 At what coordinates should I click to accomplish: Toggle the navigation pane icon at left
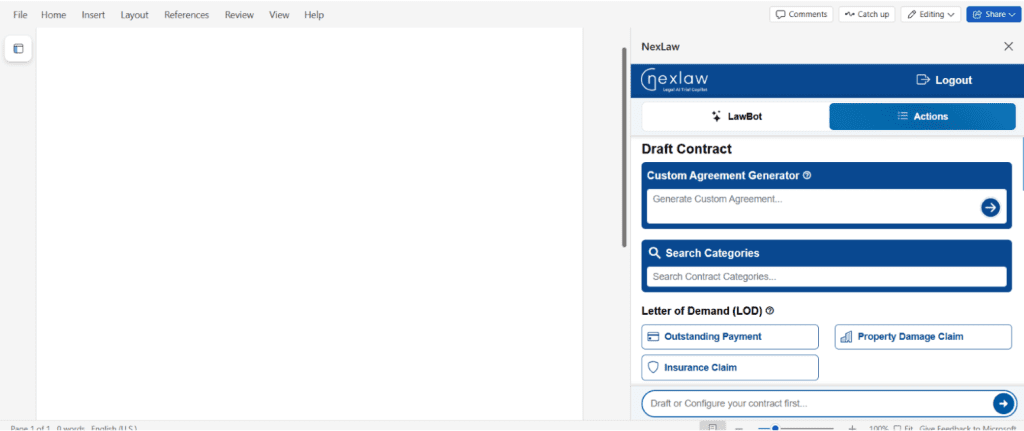click(x=18, y=48)
